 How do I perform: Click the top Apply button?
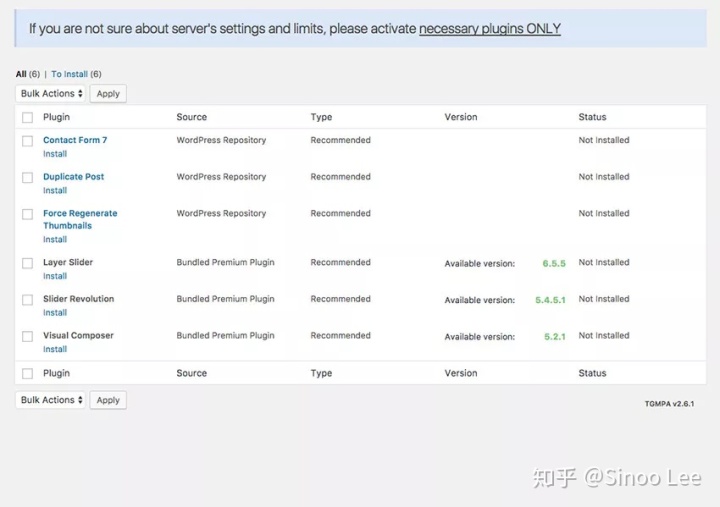click(108, 94)
